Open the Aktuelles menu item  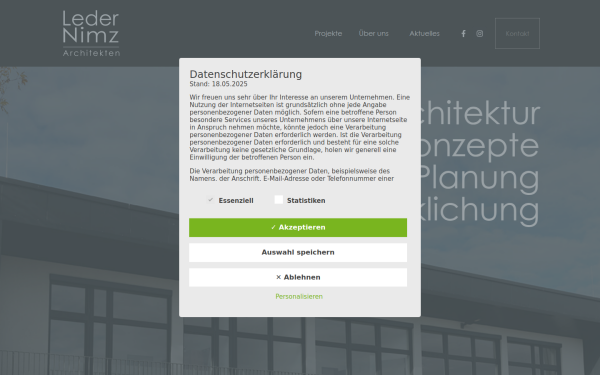tap(424, 34)
